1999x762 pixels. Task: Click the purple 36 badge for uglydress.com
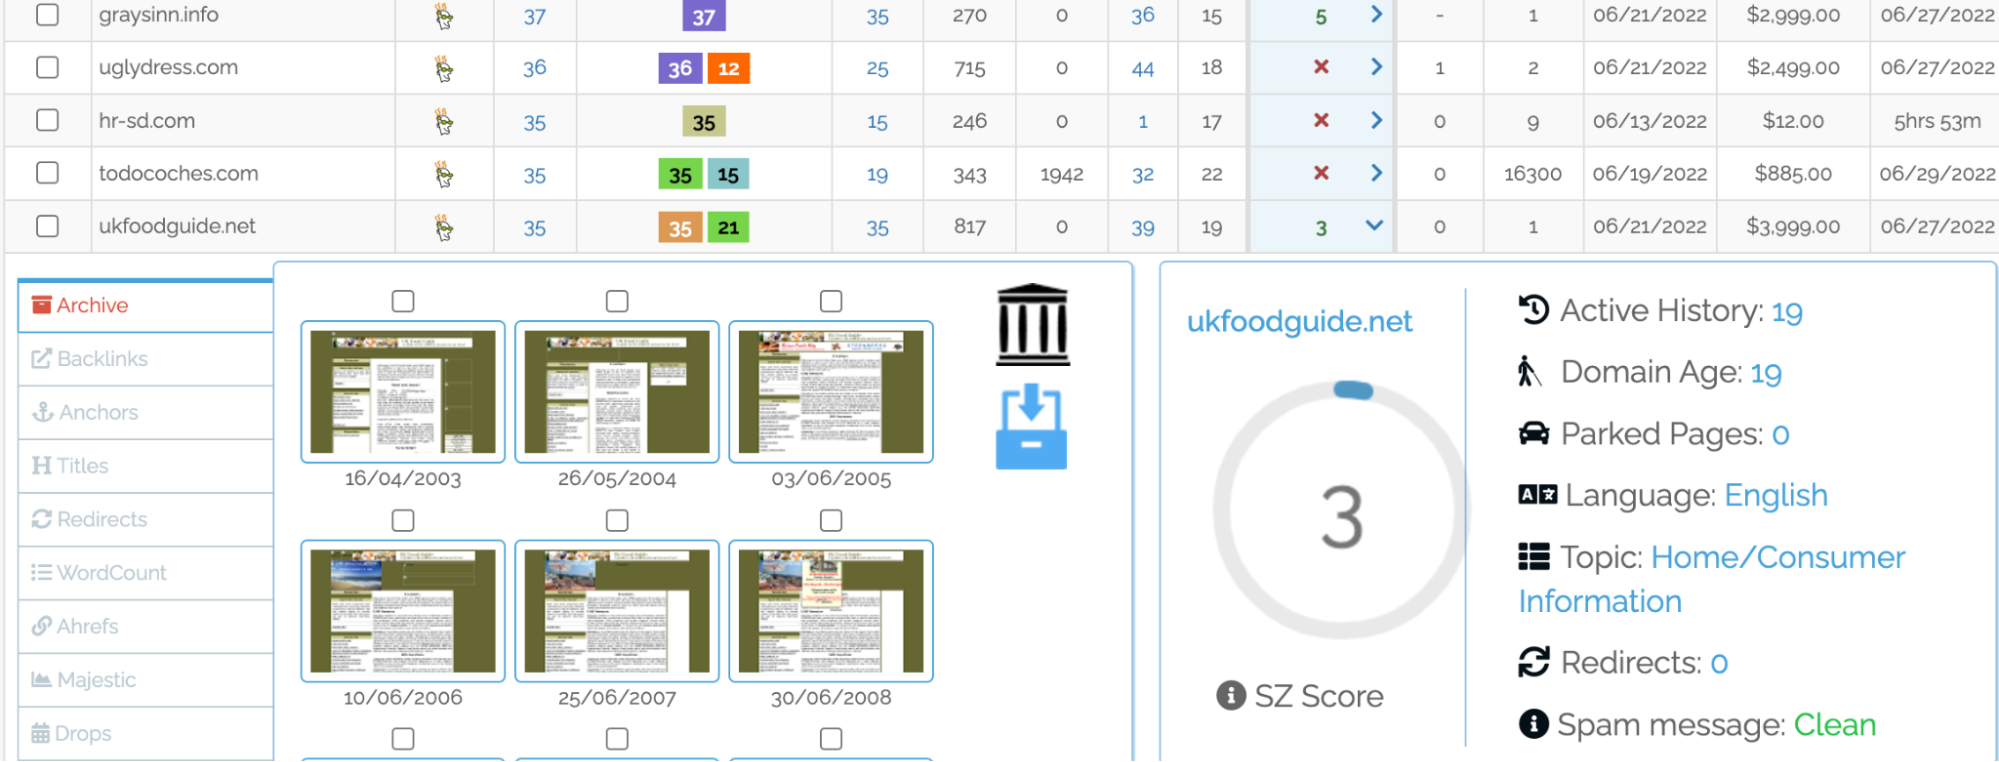click(680, 68)
